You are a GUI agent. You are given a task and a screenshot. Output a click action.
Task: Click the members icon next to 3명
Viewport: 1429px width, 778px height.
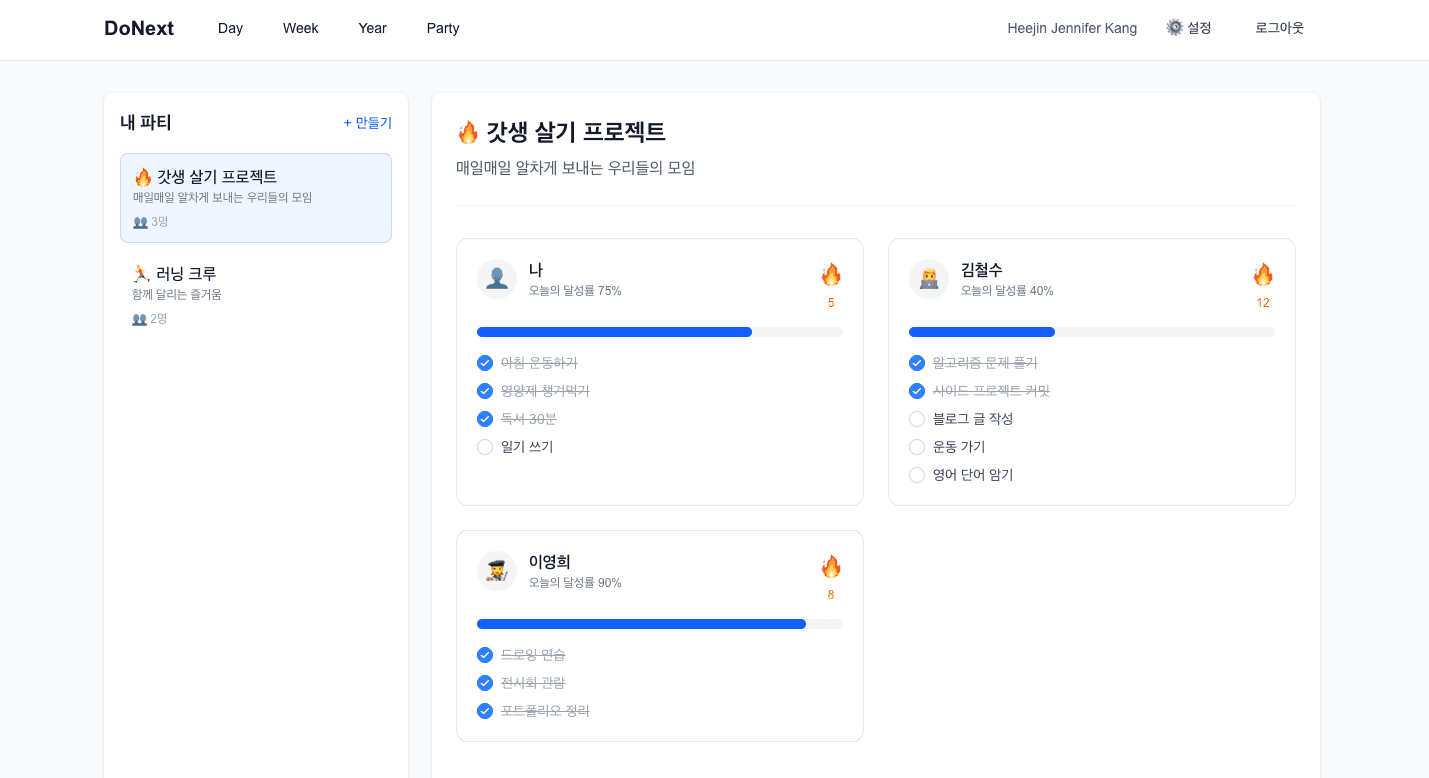[139, 222]
